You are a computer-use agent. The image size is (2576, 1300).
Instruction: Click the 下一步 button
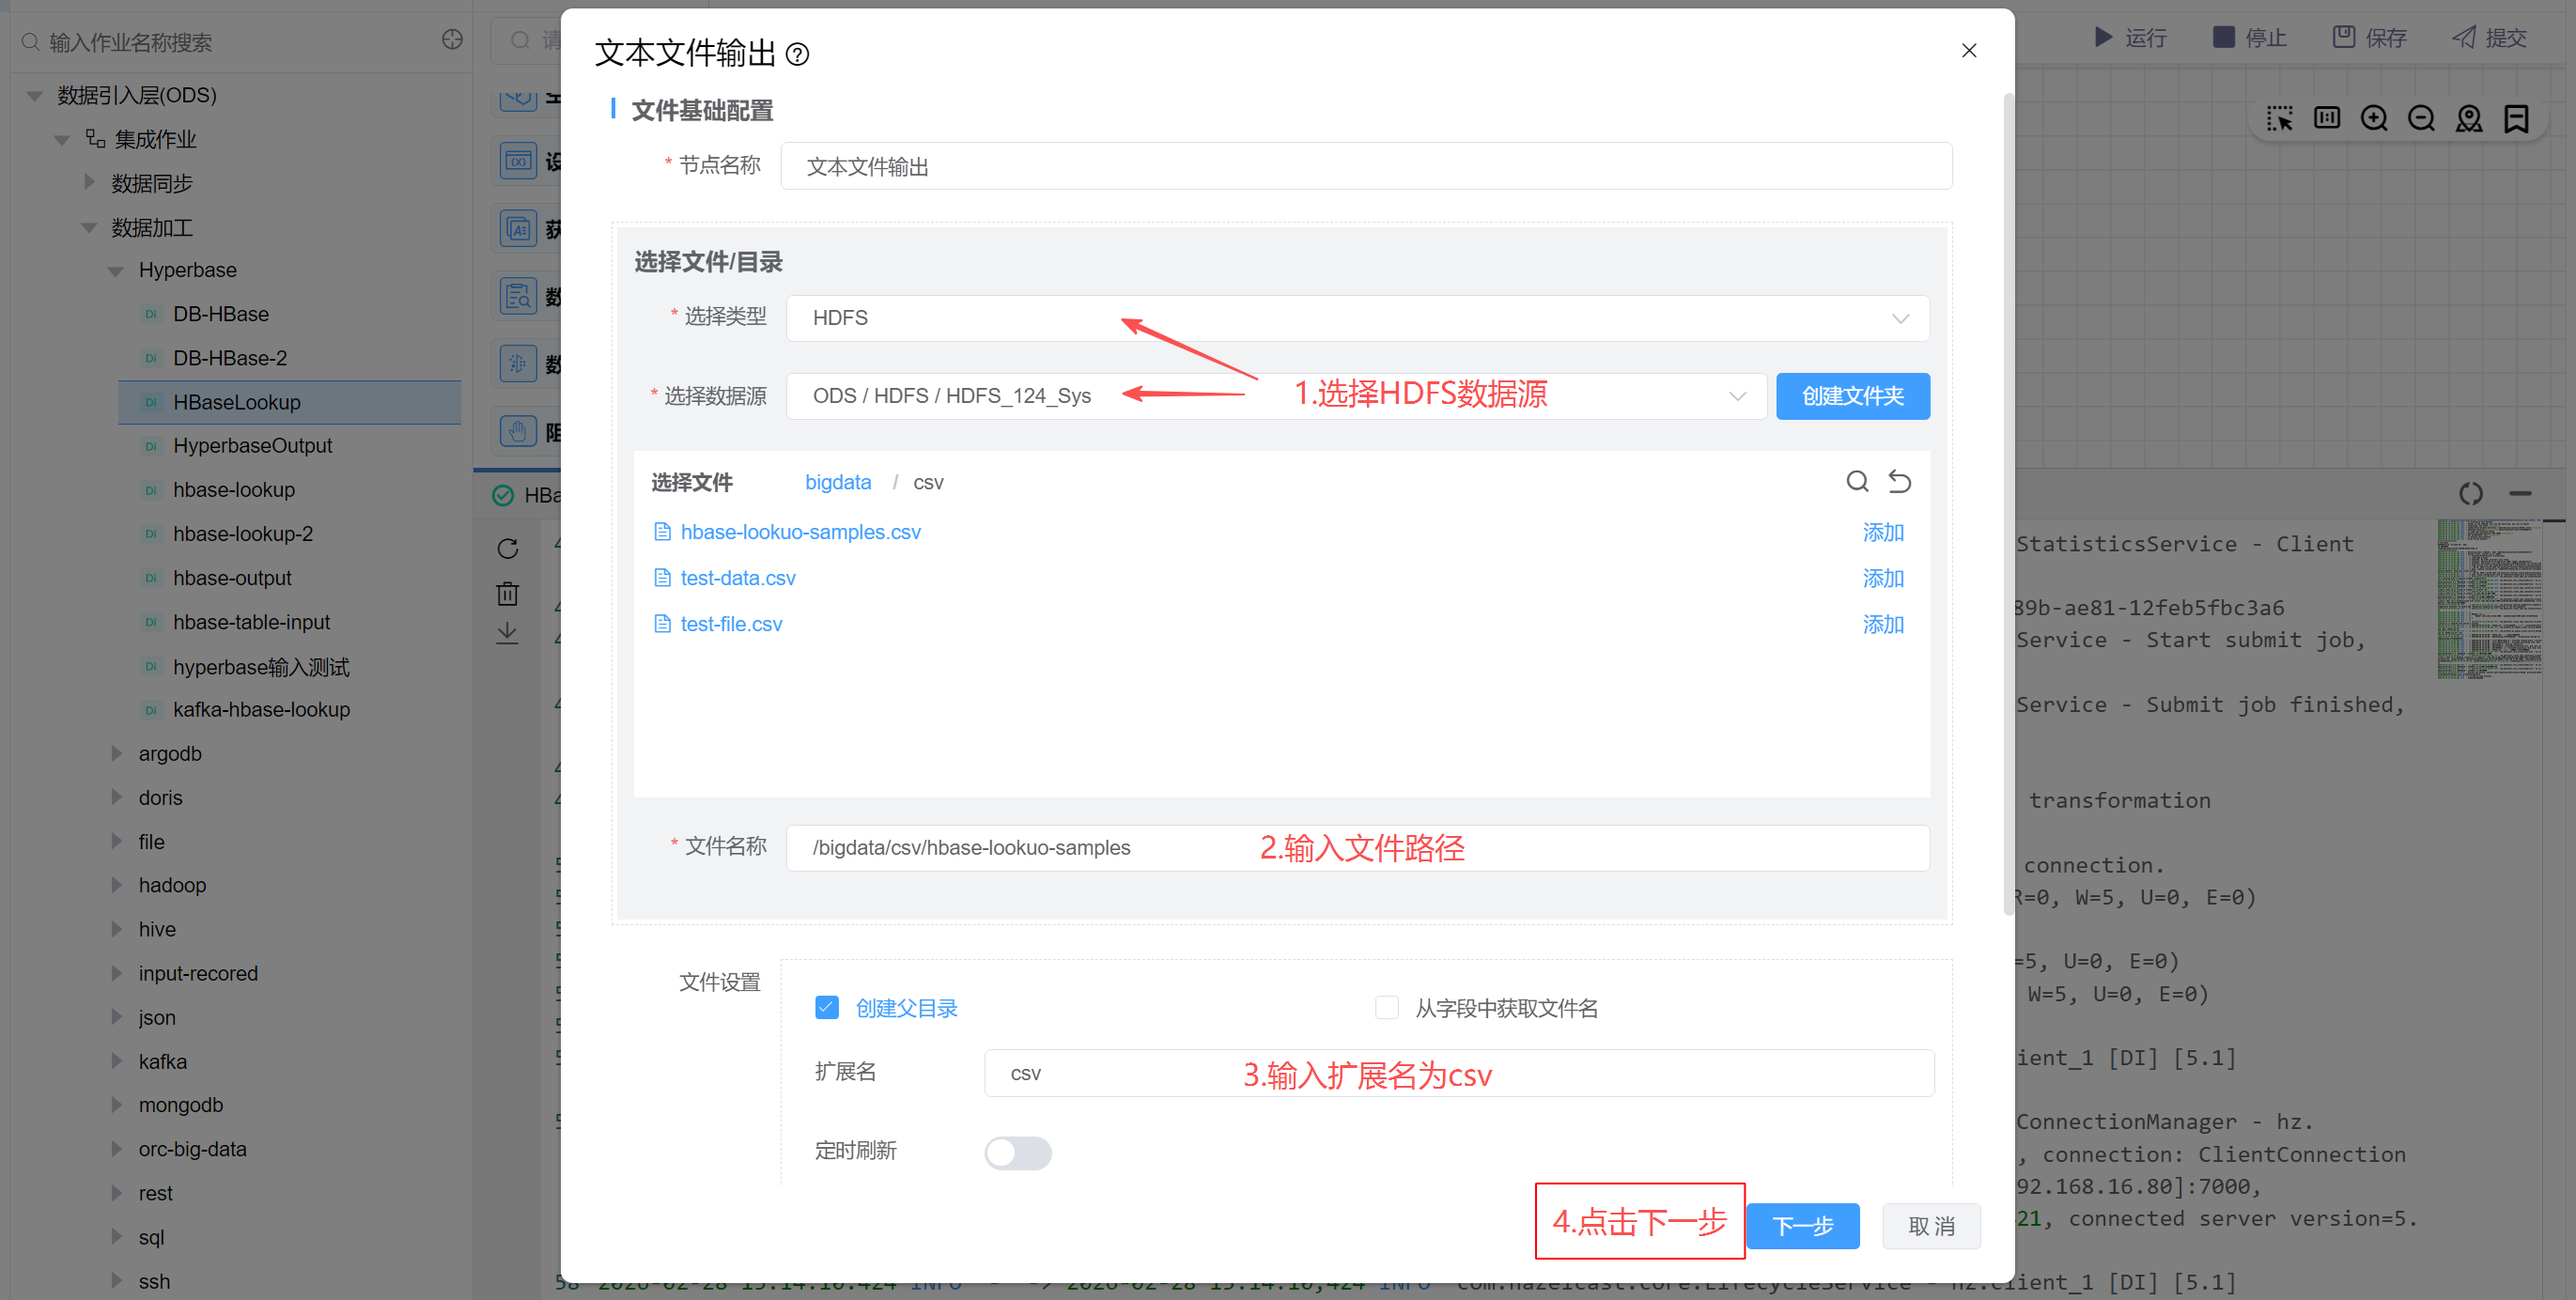pos(1802,1225)
